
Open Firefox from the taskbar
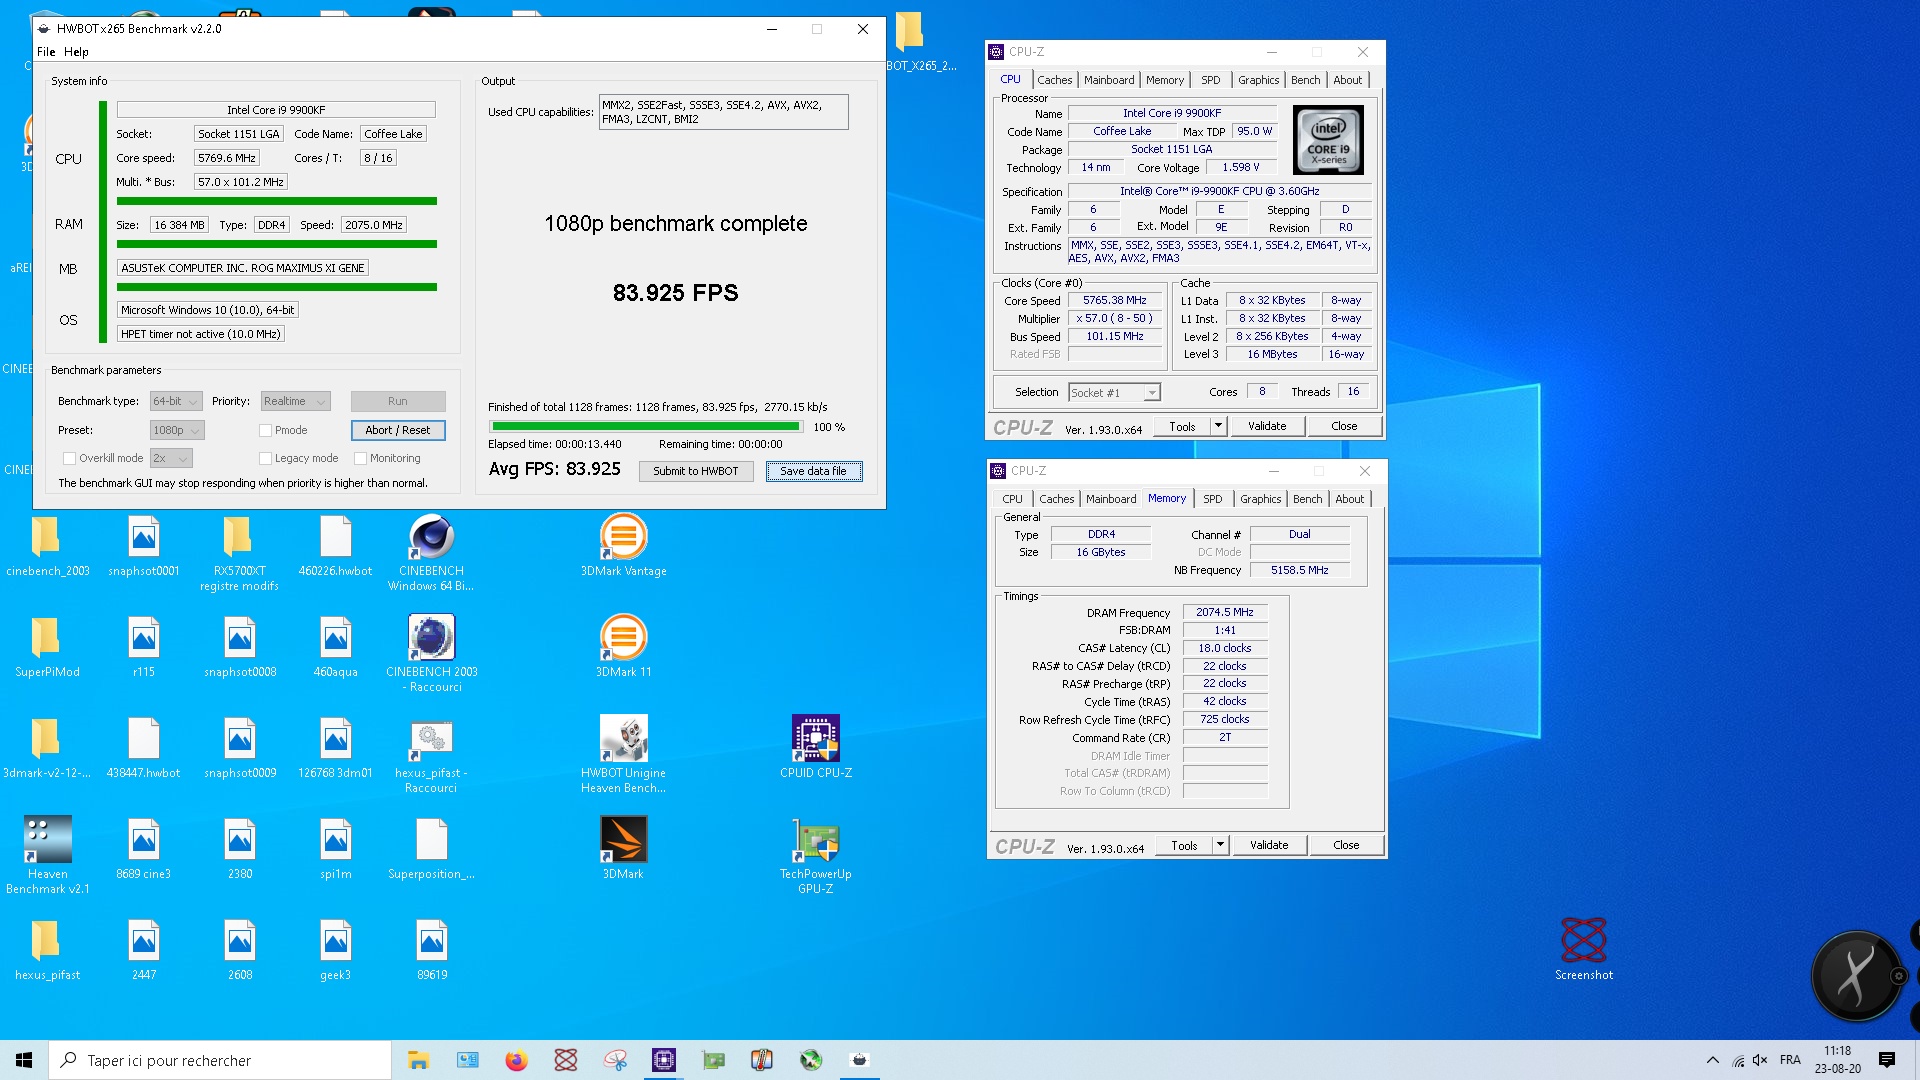(x=516, y=1060)
